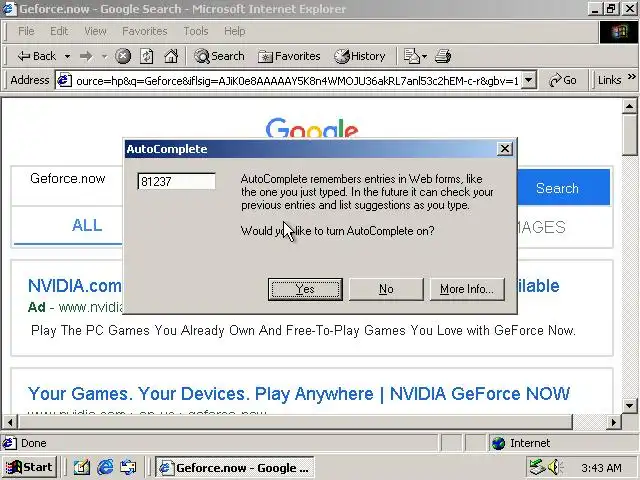Click the Google logo
The image size is (640, 480).
pos(312,128)
